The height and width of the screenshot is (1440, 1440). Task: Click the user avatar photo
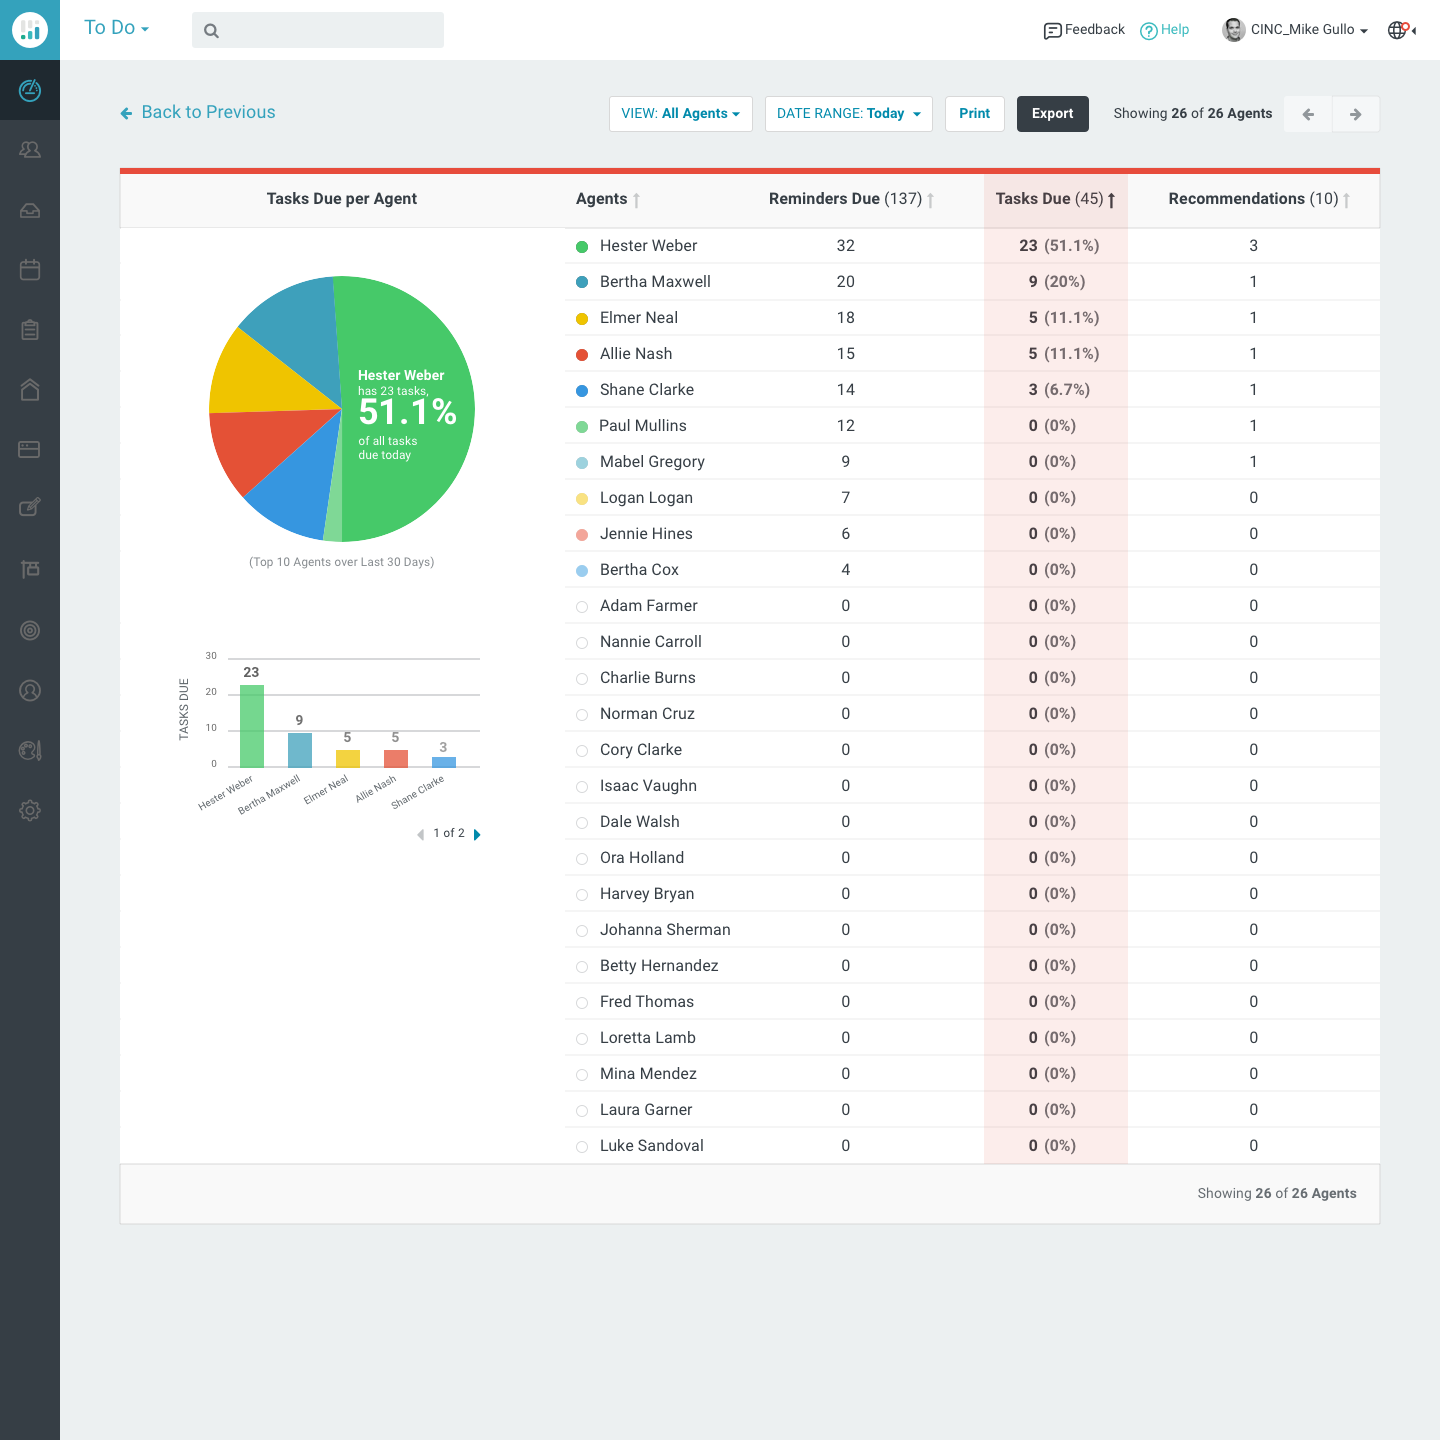coord(1234,30)
